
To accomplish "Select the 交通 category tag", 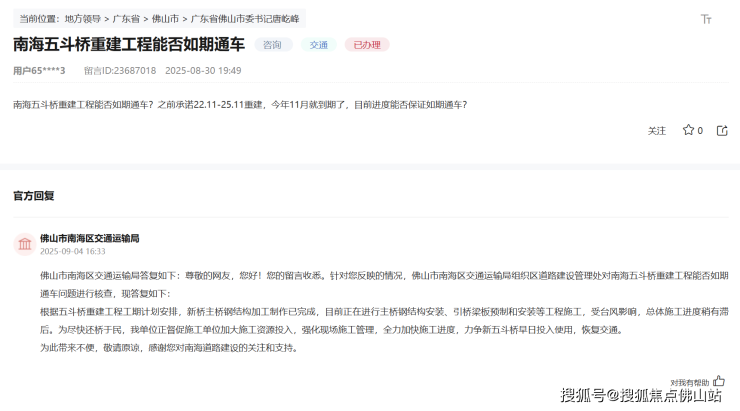I will [x=318, y=45].
